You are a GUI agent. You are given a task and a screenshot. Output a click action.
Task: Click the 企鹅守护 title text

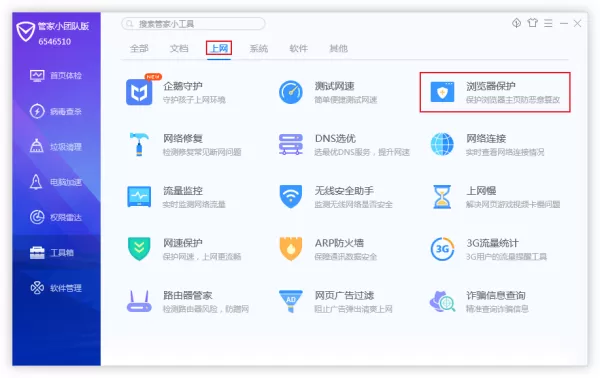(183, 86)
